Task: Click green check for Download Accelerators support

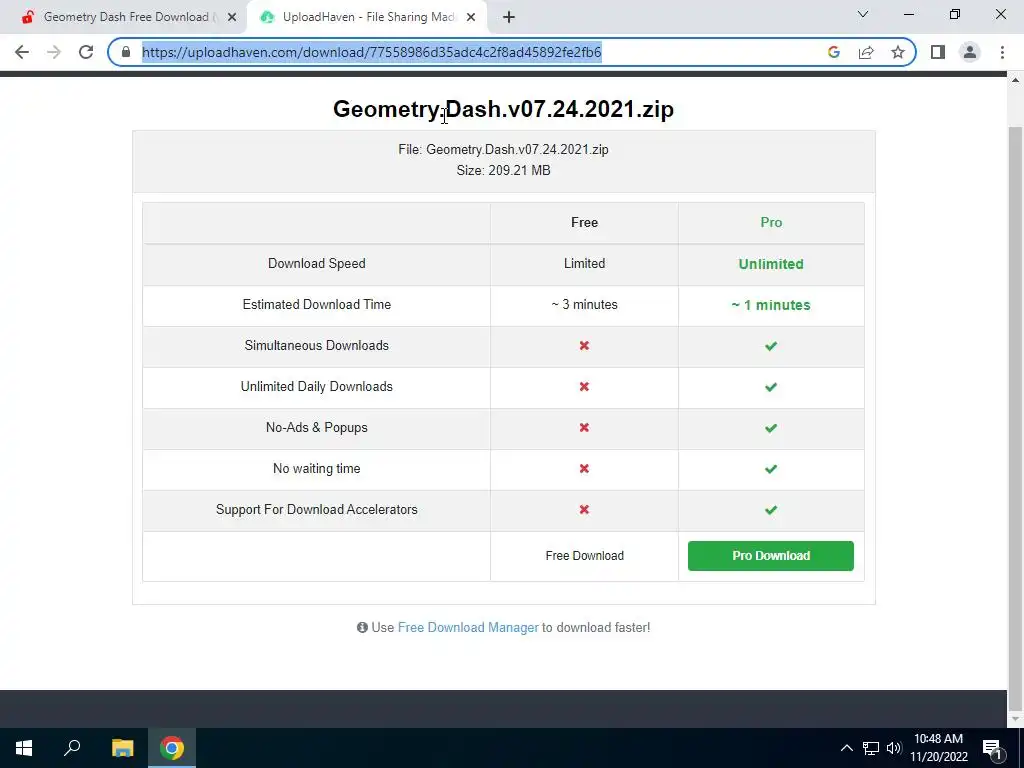Action: coord(771,511)
